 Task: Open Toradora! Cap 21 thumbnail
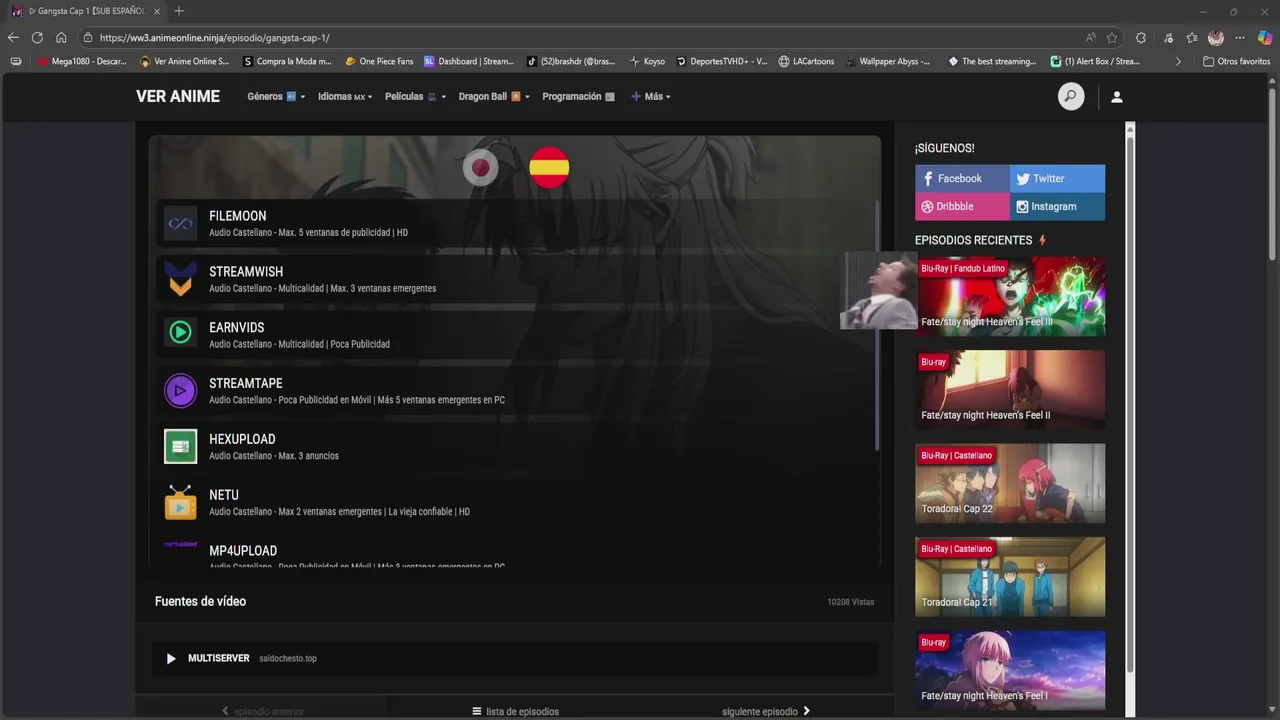click(1010, 576)
